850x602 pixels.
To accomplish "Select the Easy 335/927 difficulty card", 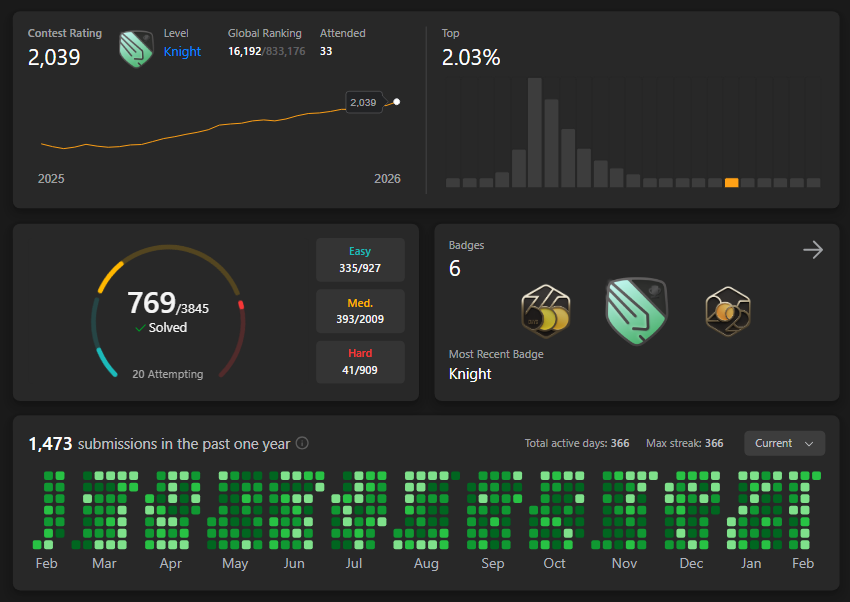I will click(x=360, y=260).
